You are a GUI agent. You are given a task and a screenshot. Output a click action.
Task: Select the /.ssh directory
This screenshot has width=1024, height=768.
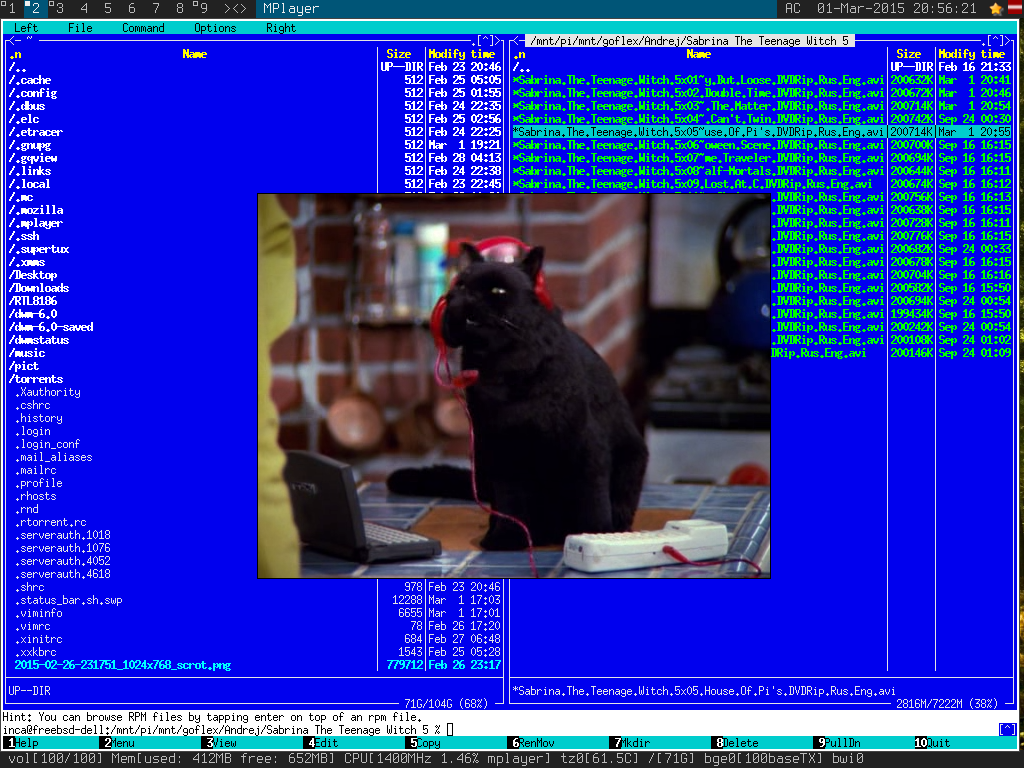[133, 236]
